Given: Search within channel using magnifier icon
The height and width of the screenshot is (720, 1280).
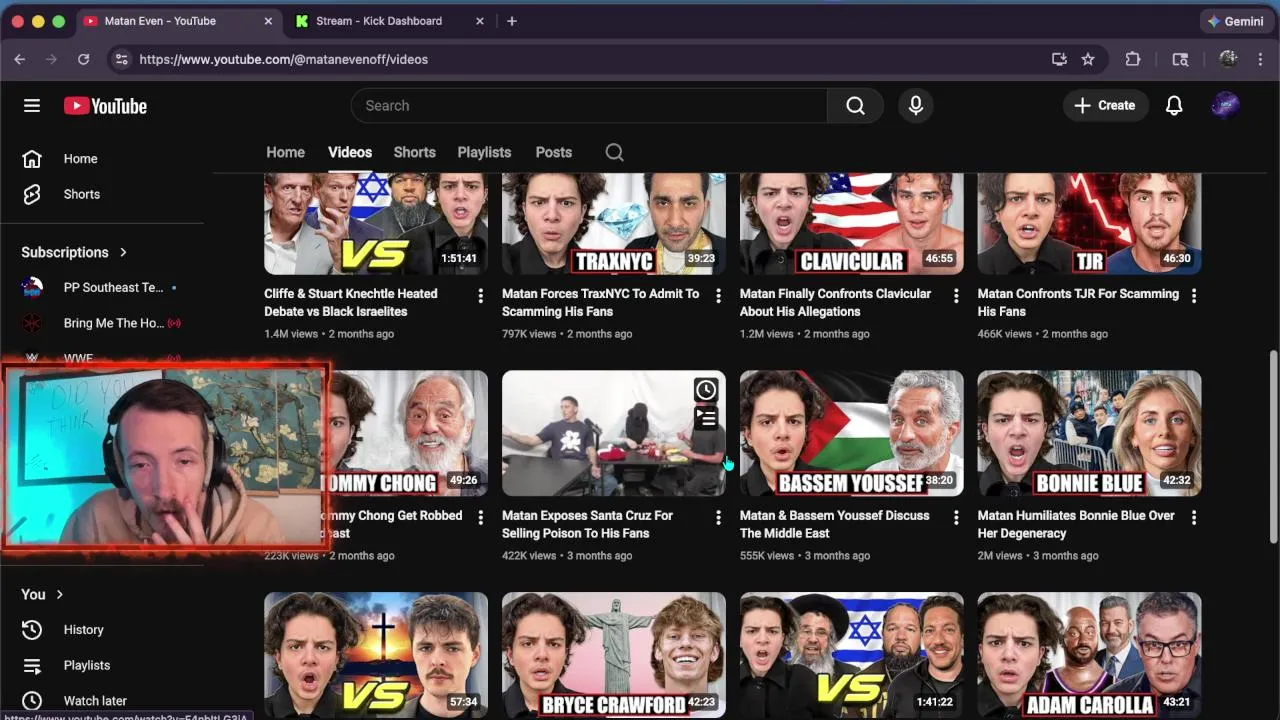Looking at the screenshot, I should 614,152.
